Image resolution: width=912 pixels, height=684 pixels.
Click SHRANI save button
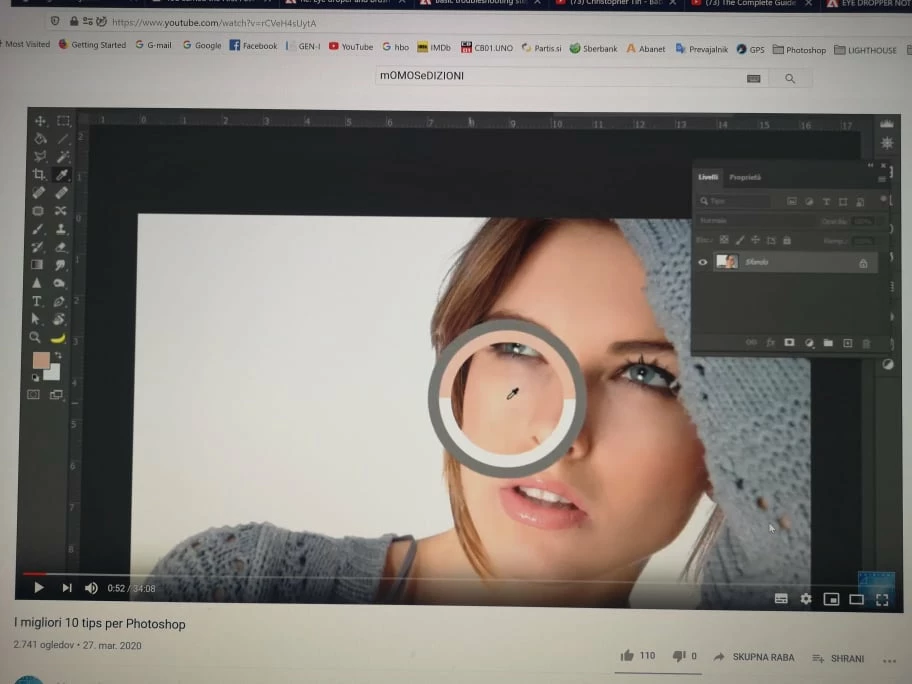(838, 658)
